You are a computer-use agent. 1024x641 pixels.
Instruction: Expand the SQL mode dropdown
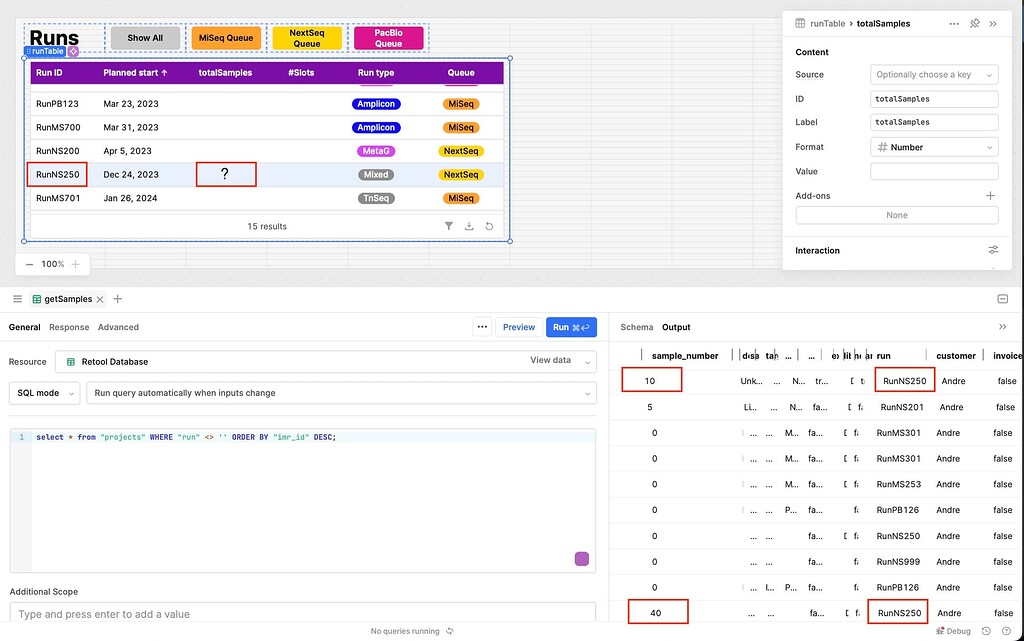click(x=44, y=393)
